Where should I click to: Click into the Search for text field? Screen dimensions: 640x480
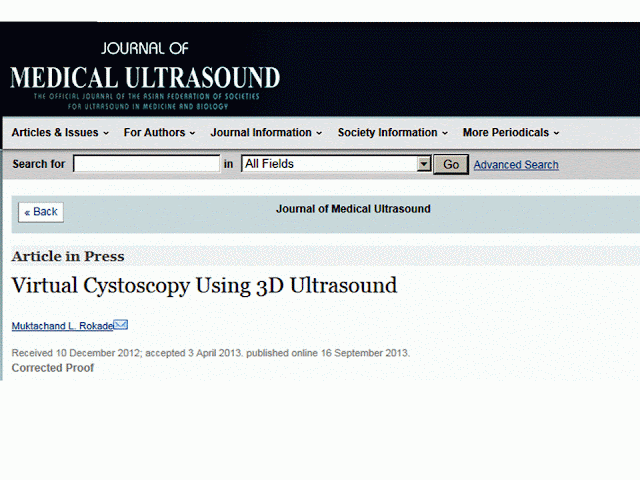pyautogui.click(x=147, y=164)
